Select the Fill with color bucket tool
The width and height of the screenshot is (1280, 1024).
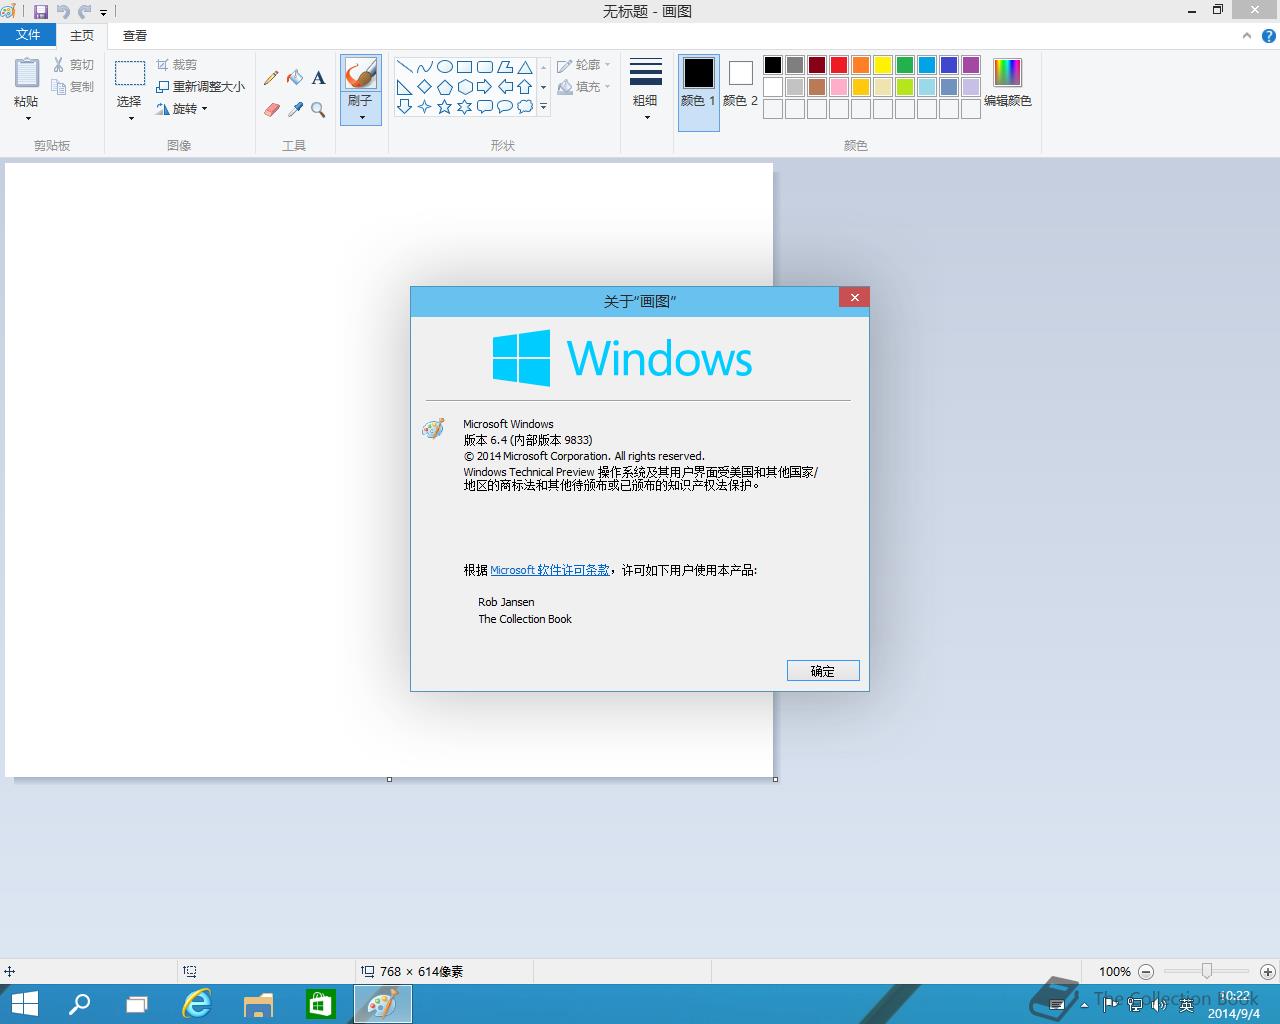295,77
